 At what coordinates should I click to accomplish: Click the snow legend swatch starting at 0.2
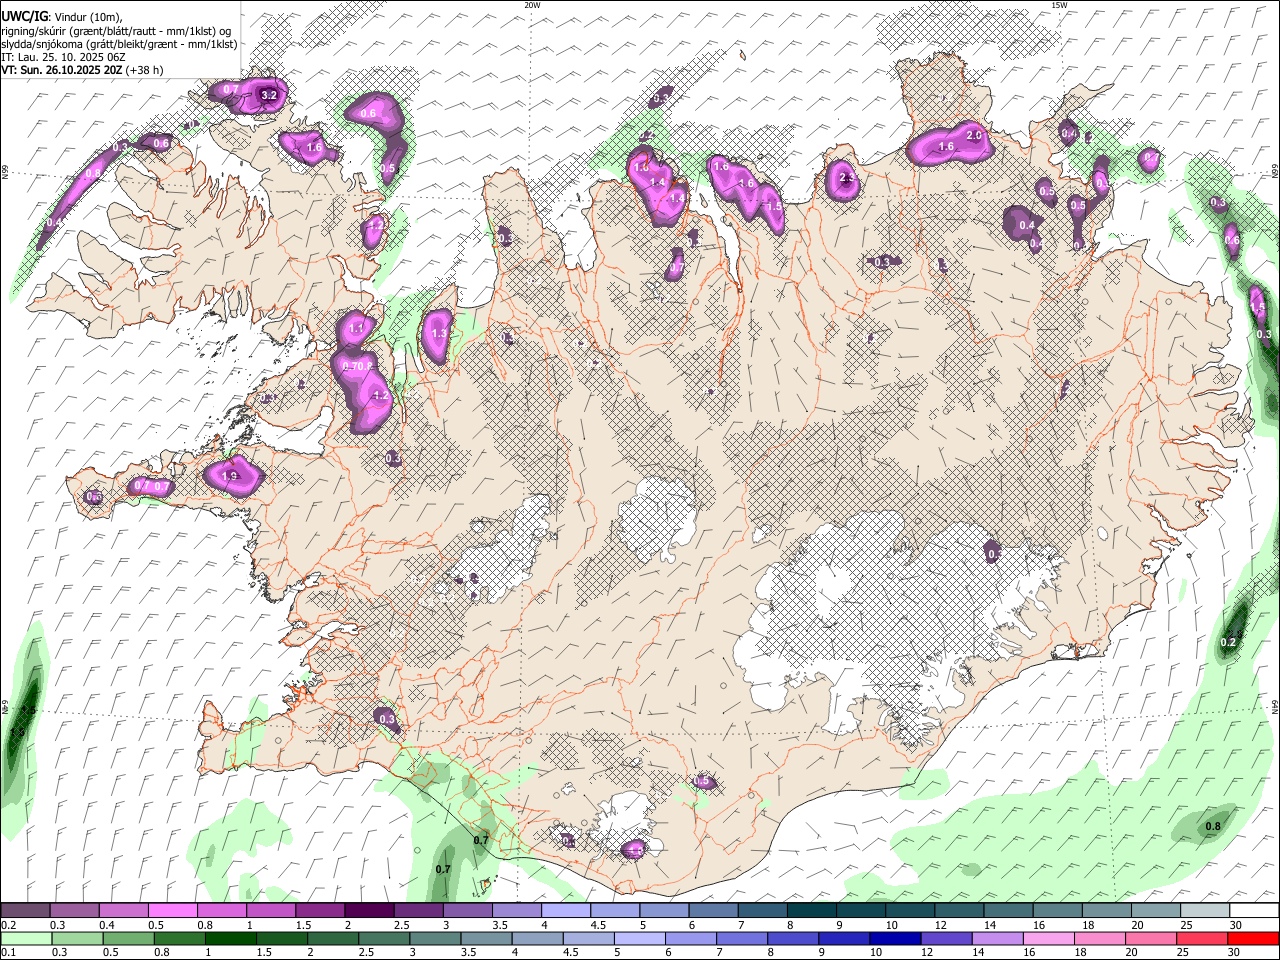click(x=25, y=910)
